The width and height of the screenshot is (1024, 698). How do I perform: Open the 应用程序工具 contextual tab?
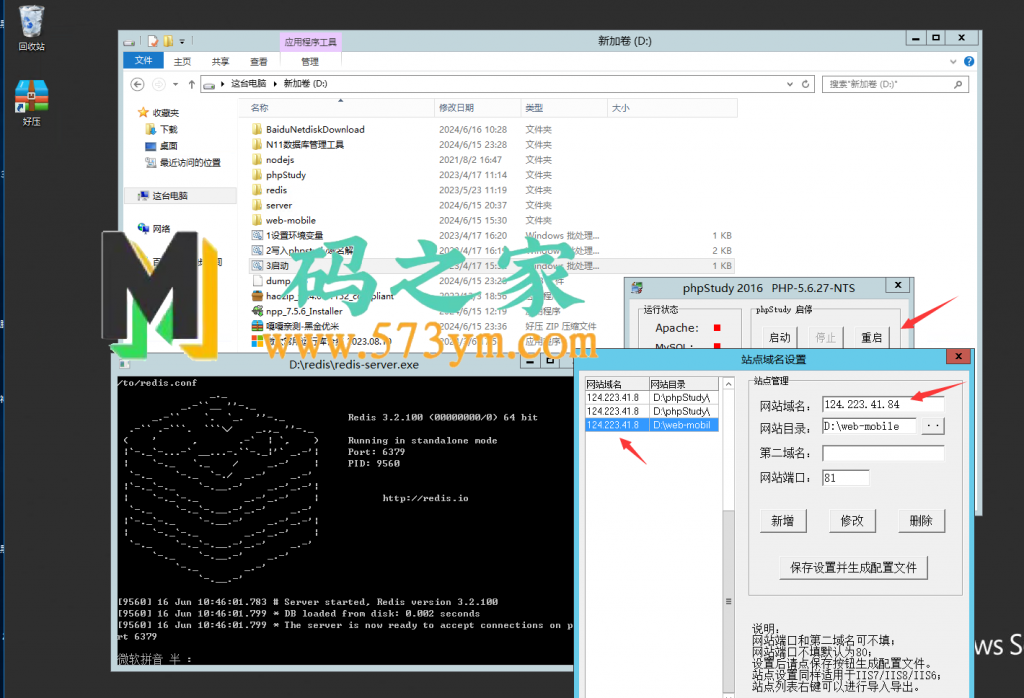coord(310,42)
